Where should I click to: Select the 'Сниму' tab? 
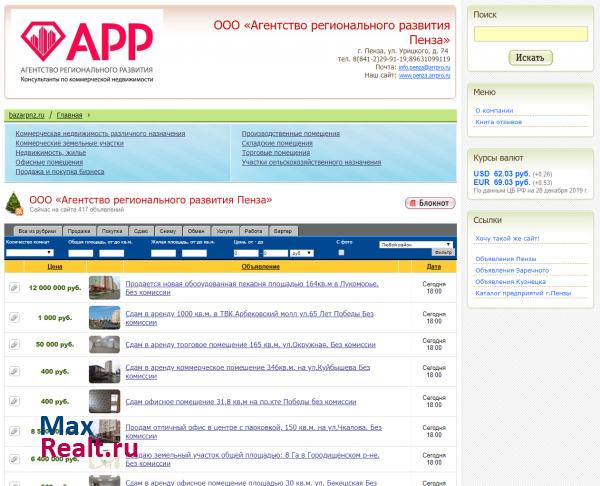tap(168, 231)
